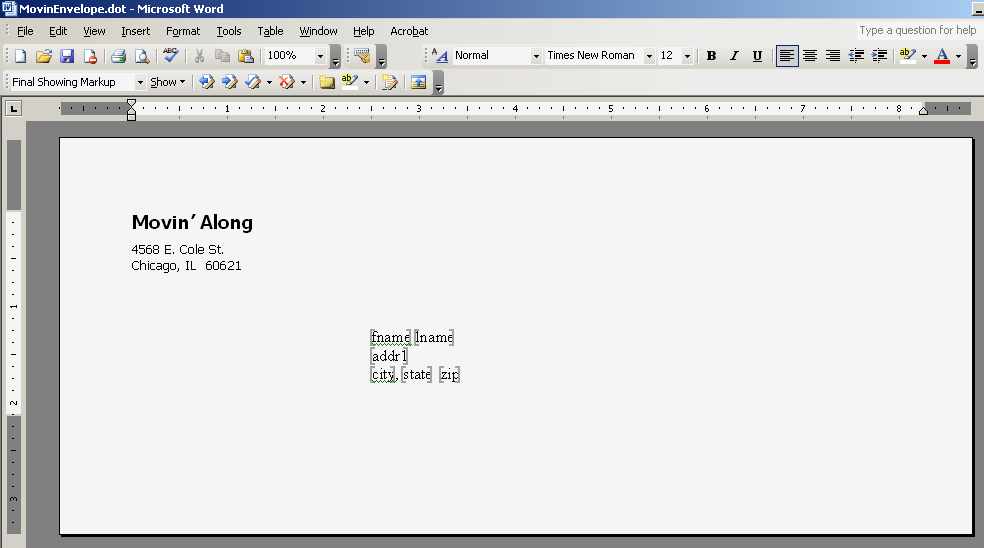Toggle Underline formatting

pyautogui.click(x=757, y=56)
